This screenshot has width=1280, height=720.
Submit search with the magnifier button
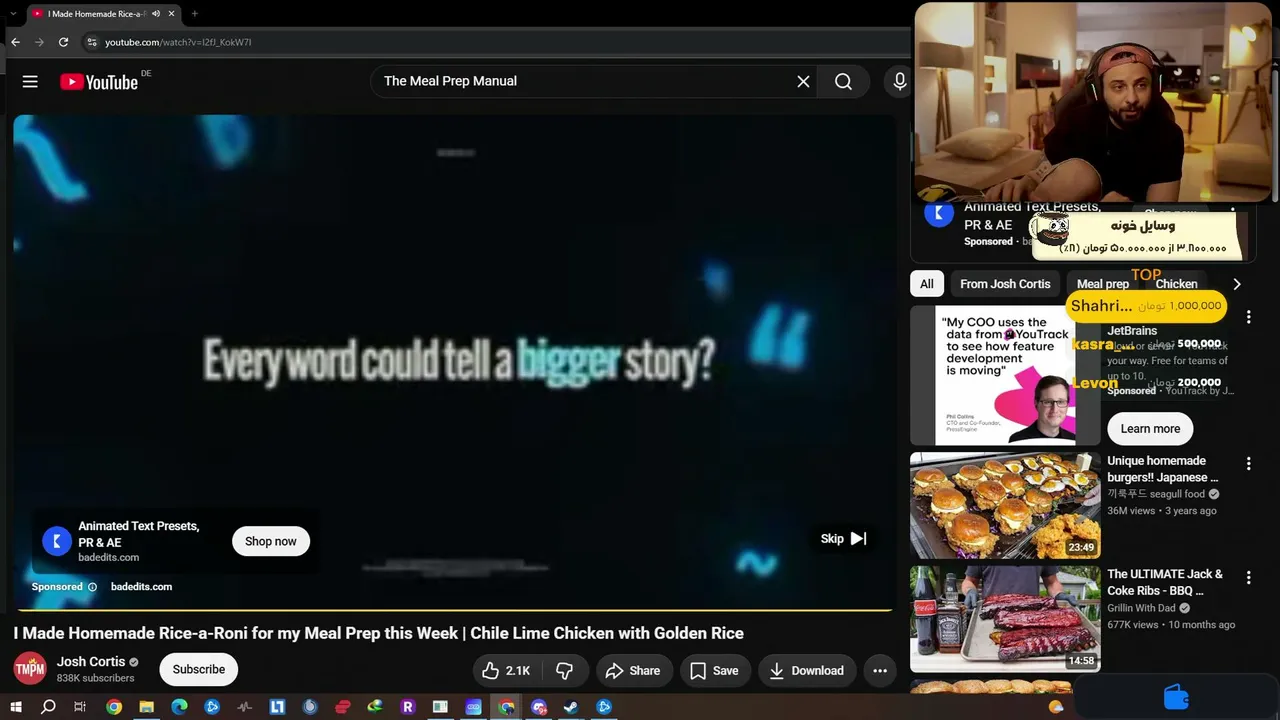(843, 82)
